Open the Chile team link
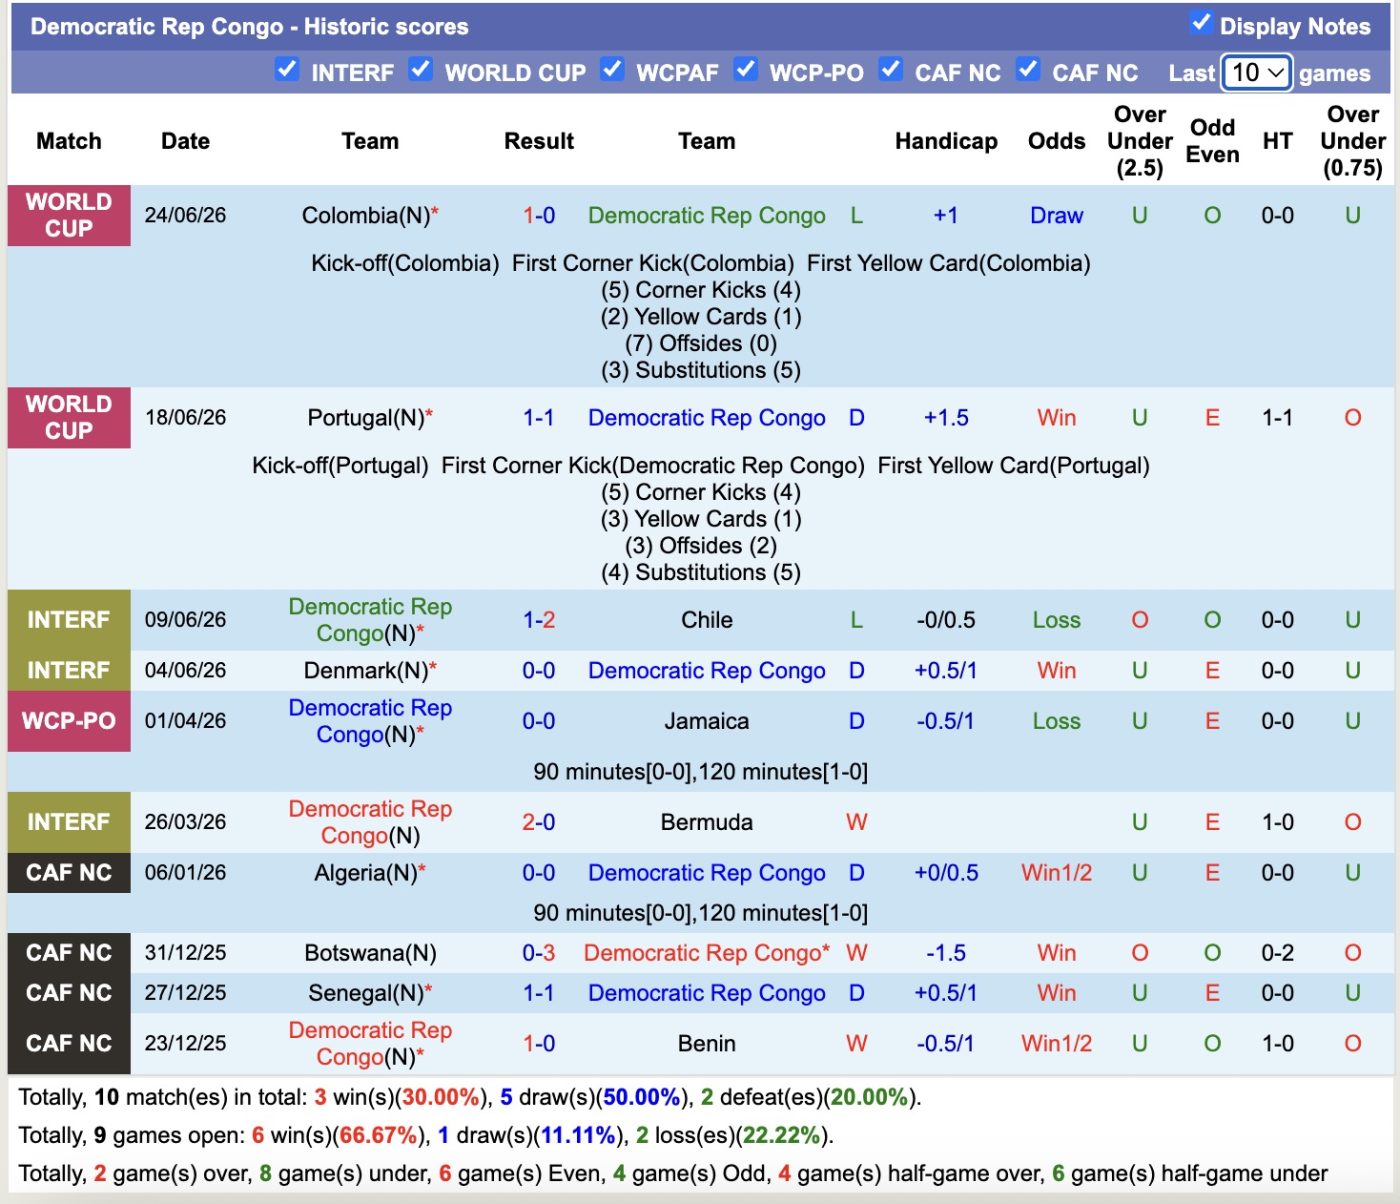Viewport: 1400px width, 1204px height. (x=707, y=620)
